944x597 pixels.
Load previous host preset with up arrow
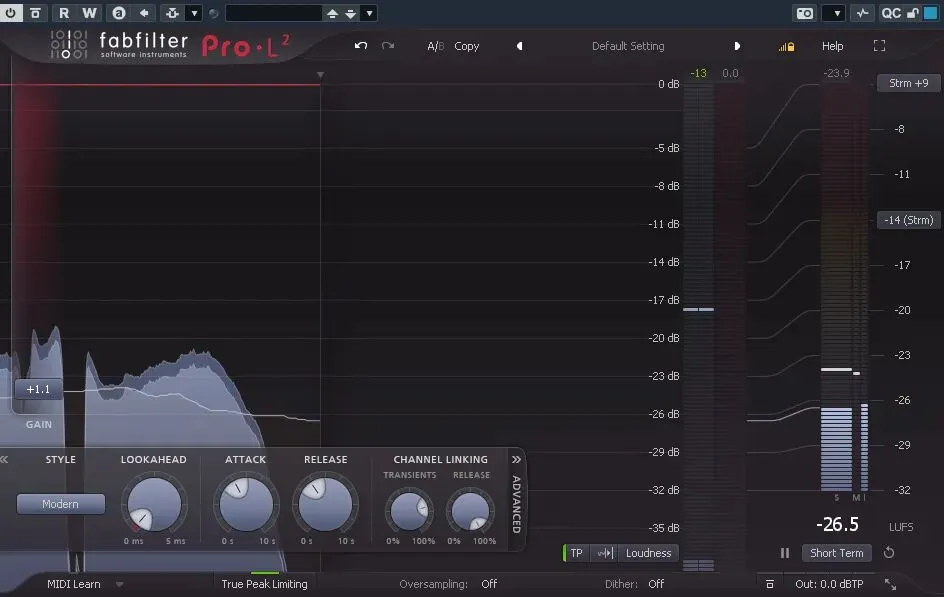[x=332, y=13]
